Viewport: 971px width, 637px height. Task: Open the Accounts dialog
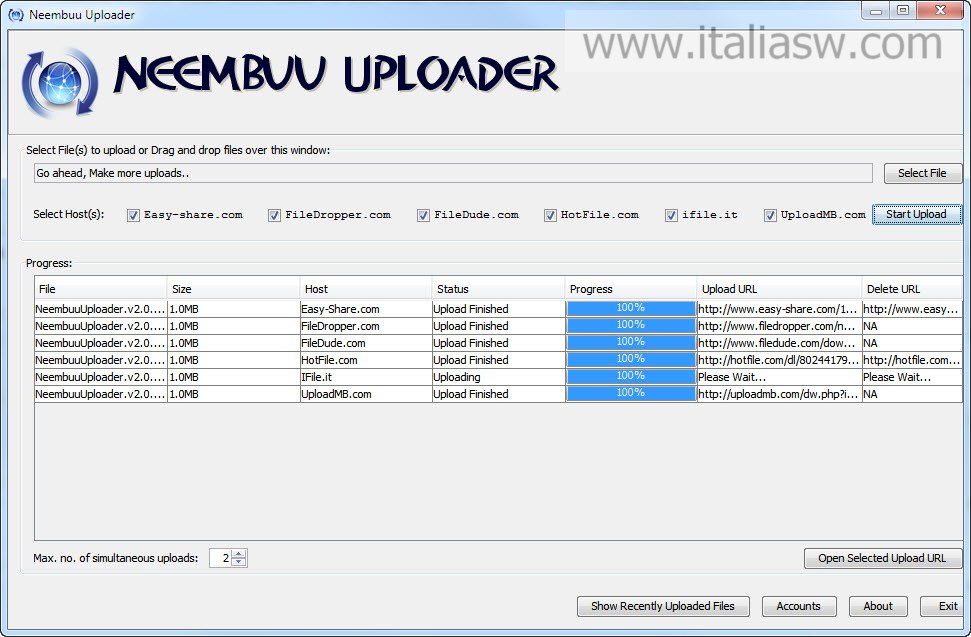(x=799, y=606)
